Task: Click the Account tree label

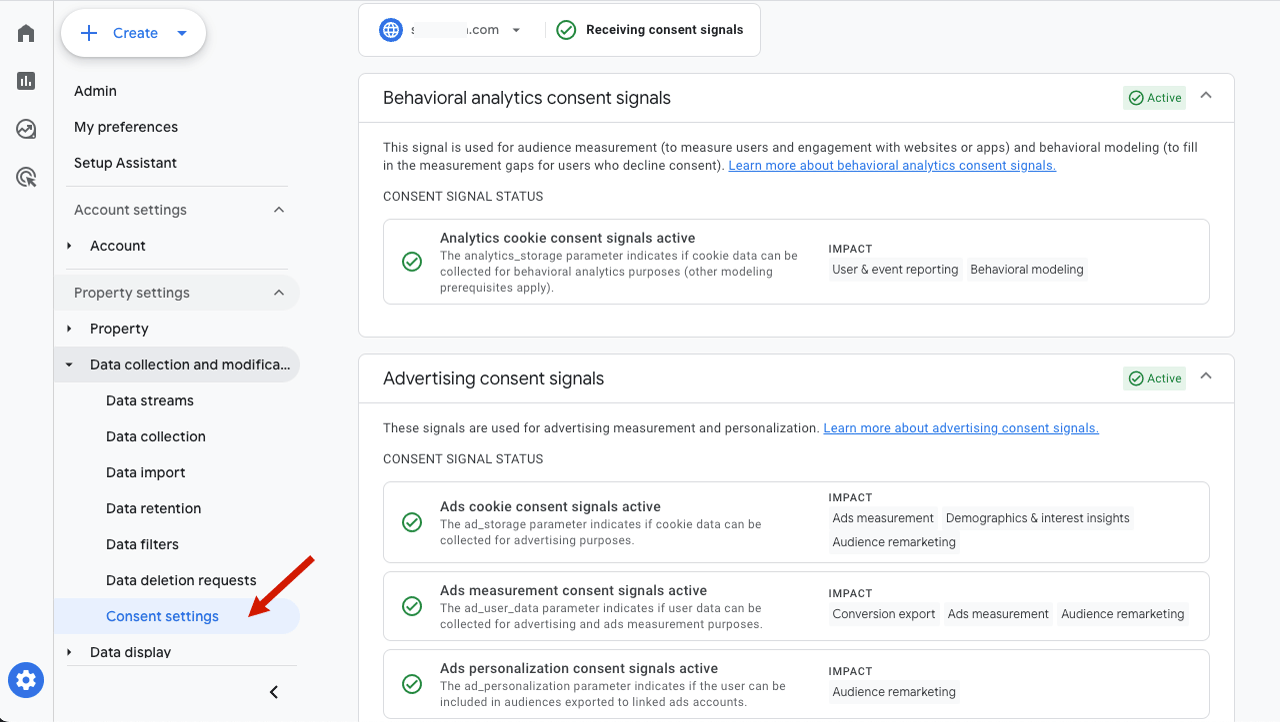Action: [118, 246]
